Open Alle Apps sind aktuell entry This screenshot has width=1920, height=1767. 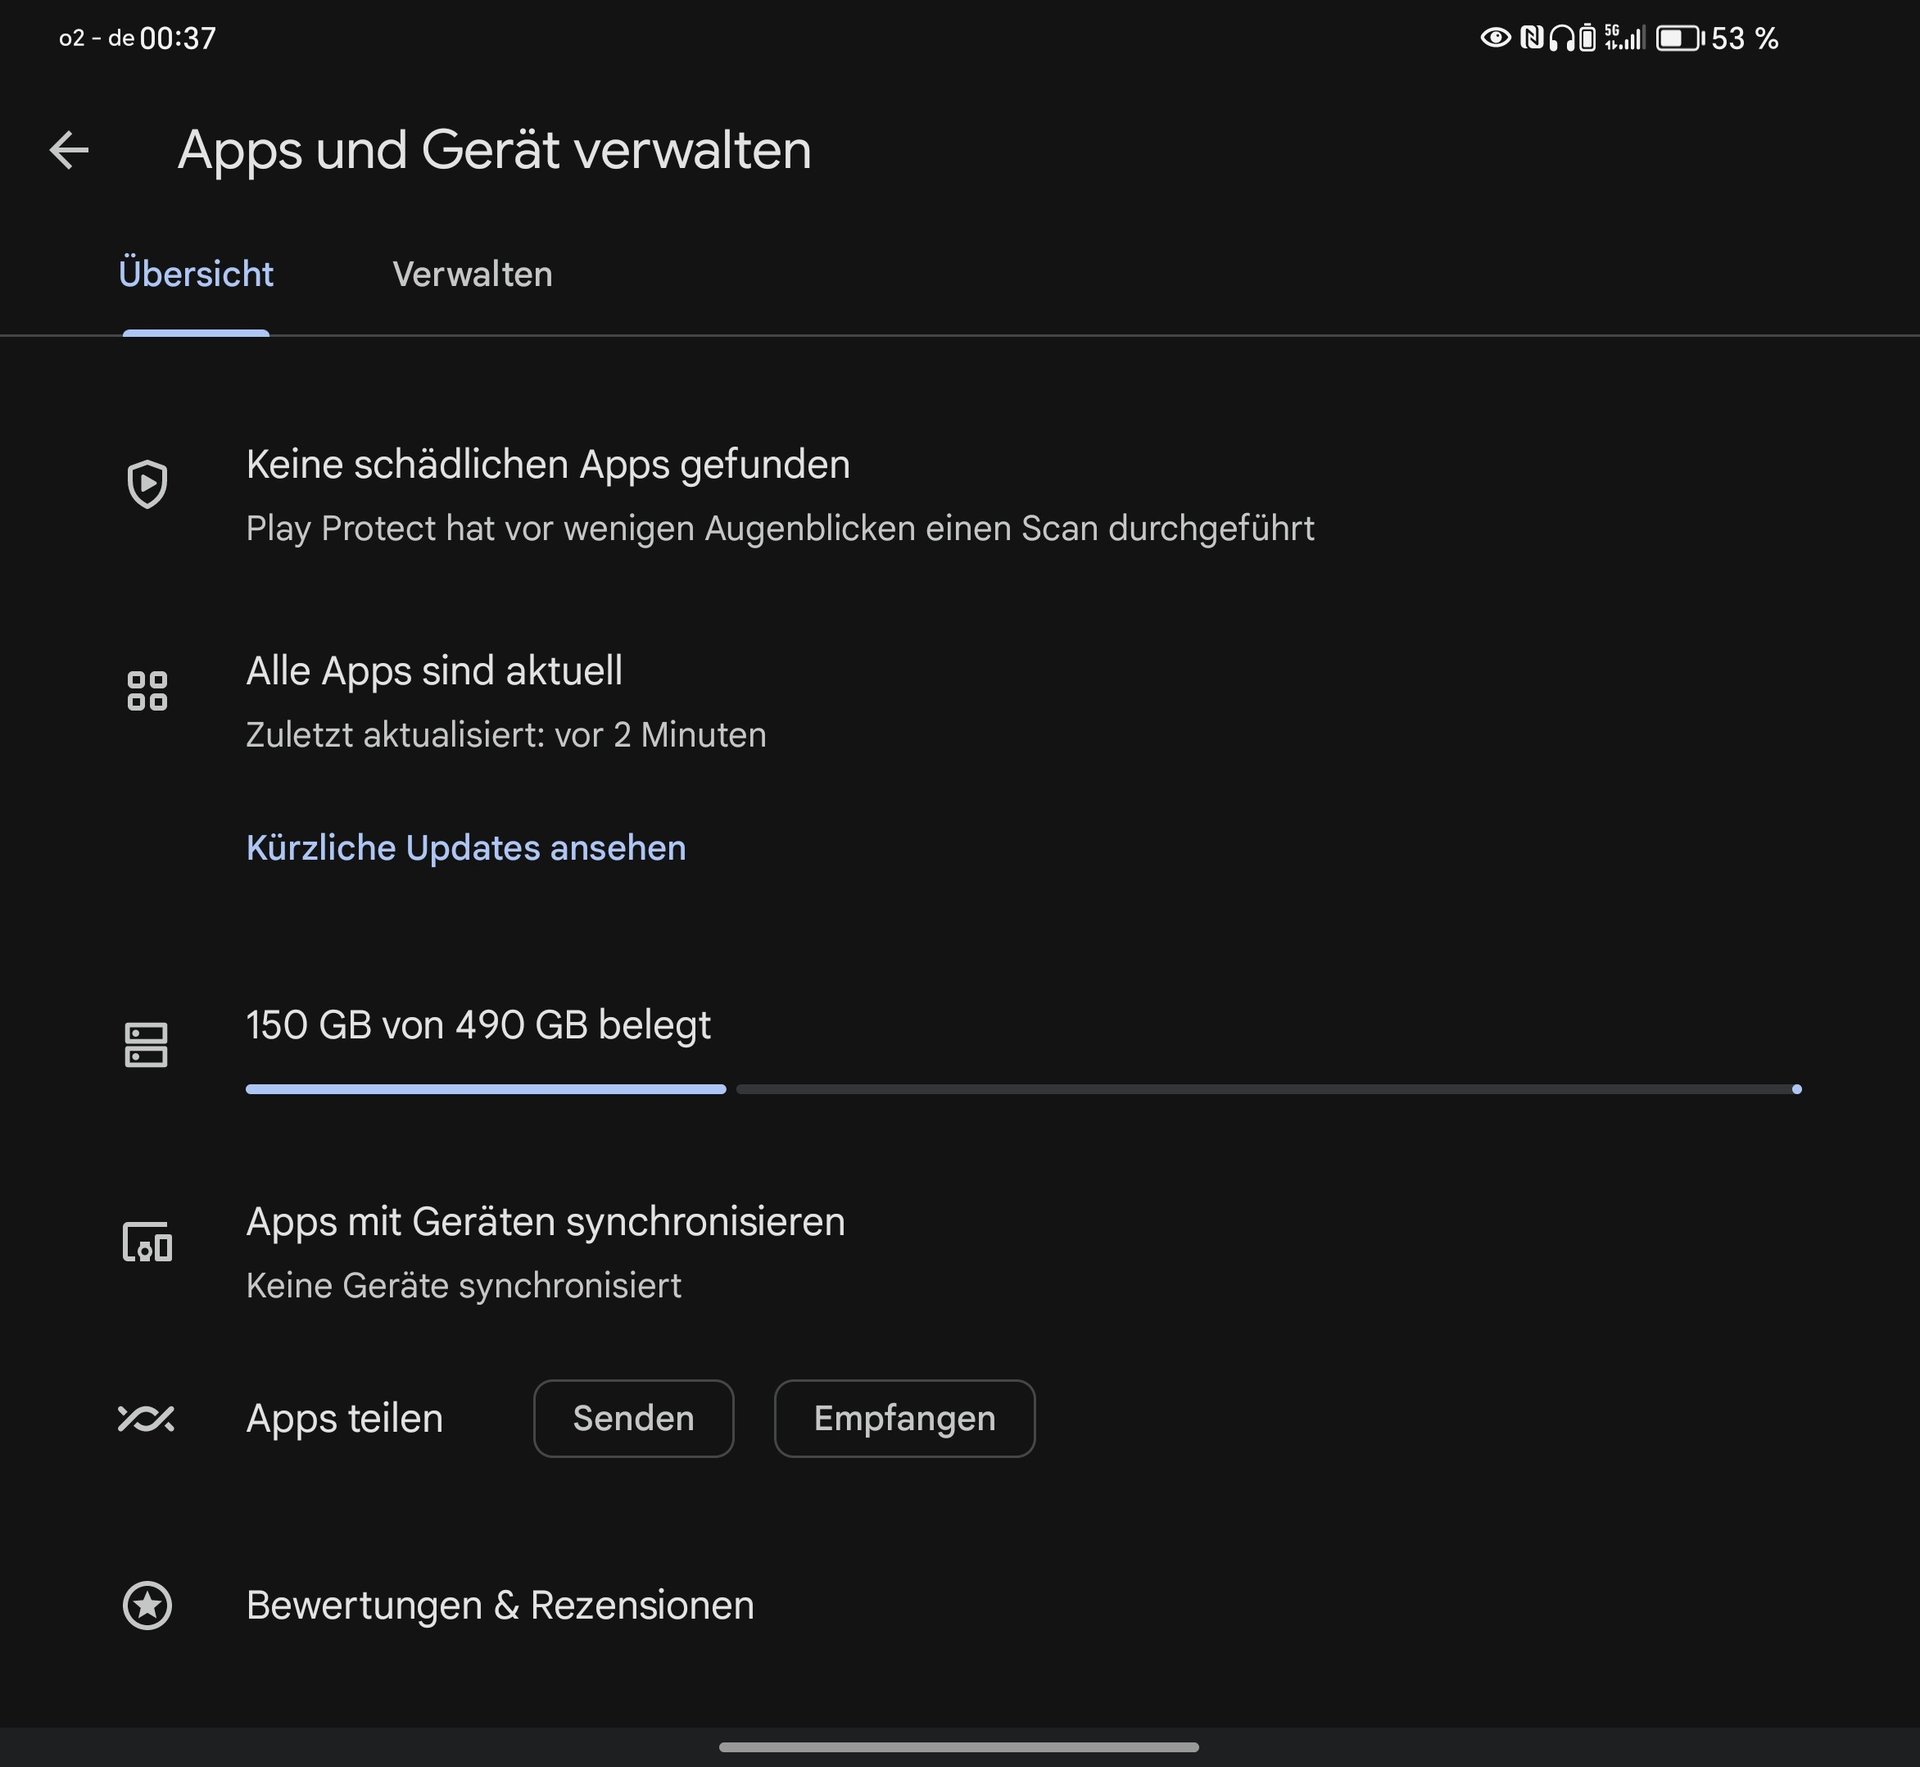pos(434,671)
